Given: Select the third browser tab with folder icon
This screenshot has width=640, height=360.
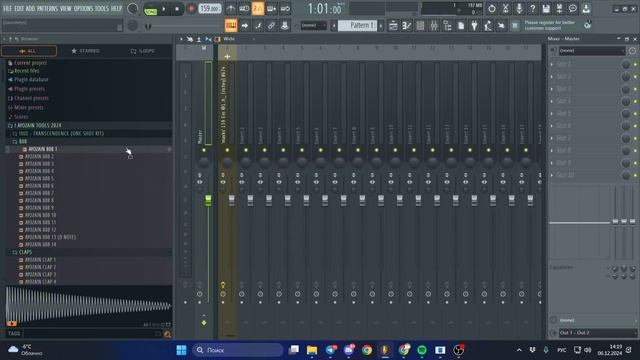Looking at the screenshot, I should click(x=142, y=51).
